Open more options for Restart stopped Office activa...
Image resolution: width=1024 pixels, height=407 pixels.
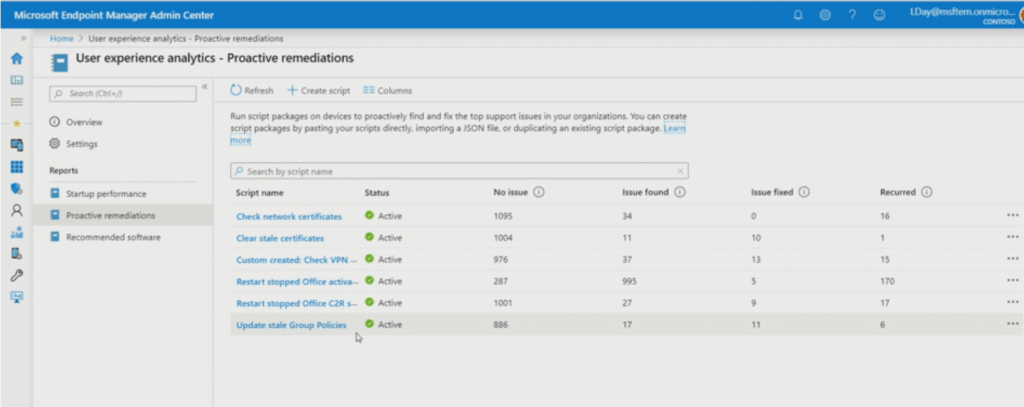click(x=1012, y=280)
